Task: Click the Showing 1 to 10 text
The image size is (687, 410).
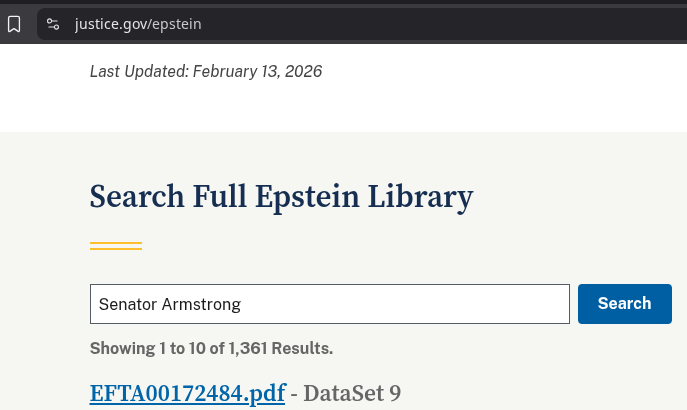Action: pos(147,349)
